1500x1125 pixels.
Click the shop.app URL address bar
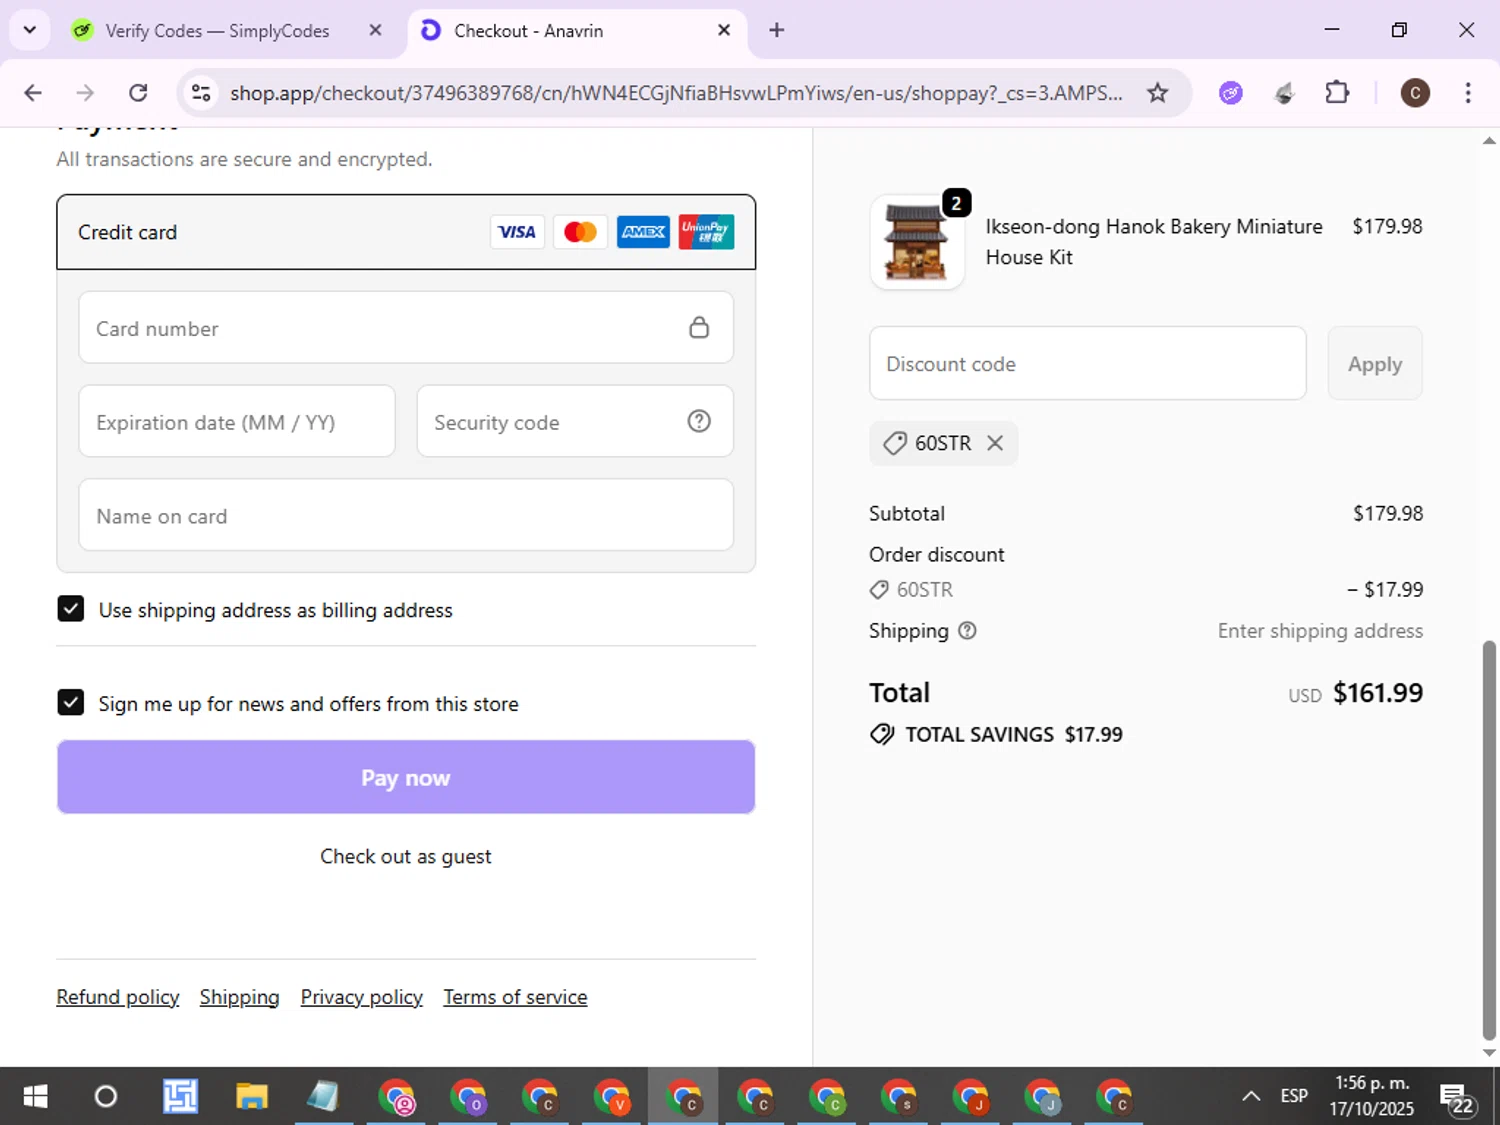pyautogui.click(x=676, y=93)
